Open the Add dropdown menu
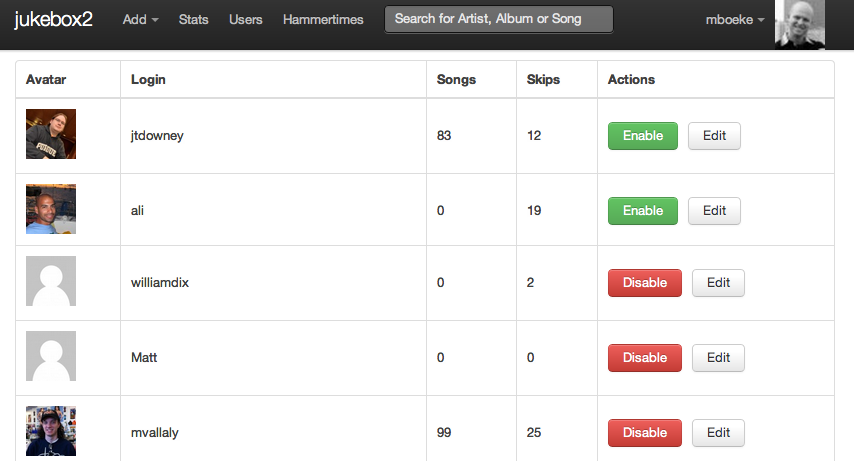 click(140, 20)
